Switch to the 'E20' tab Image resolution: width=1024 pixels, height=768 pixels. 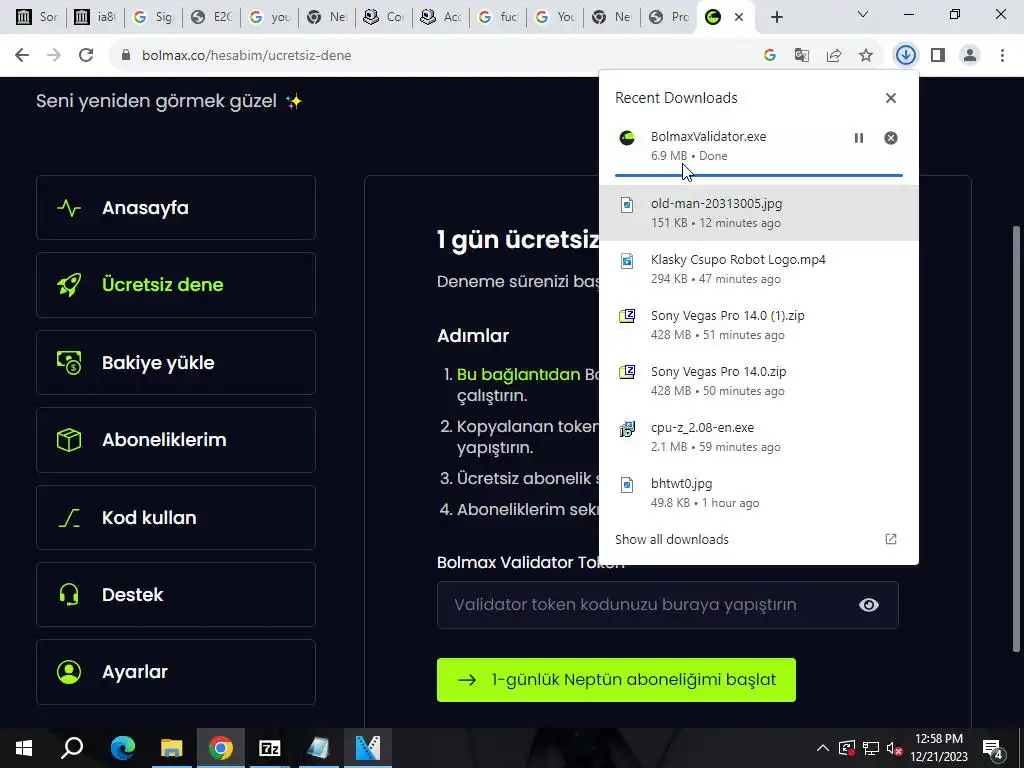[212, 17]
